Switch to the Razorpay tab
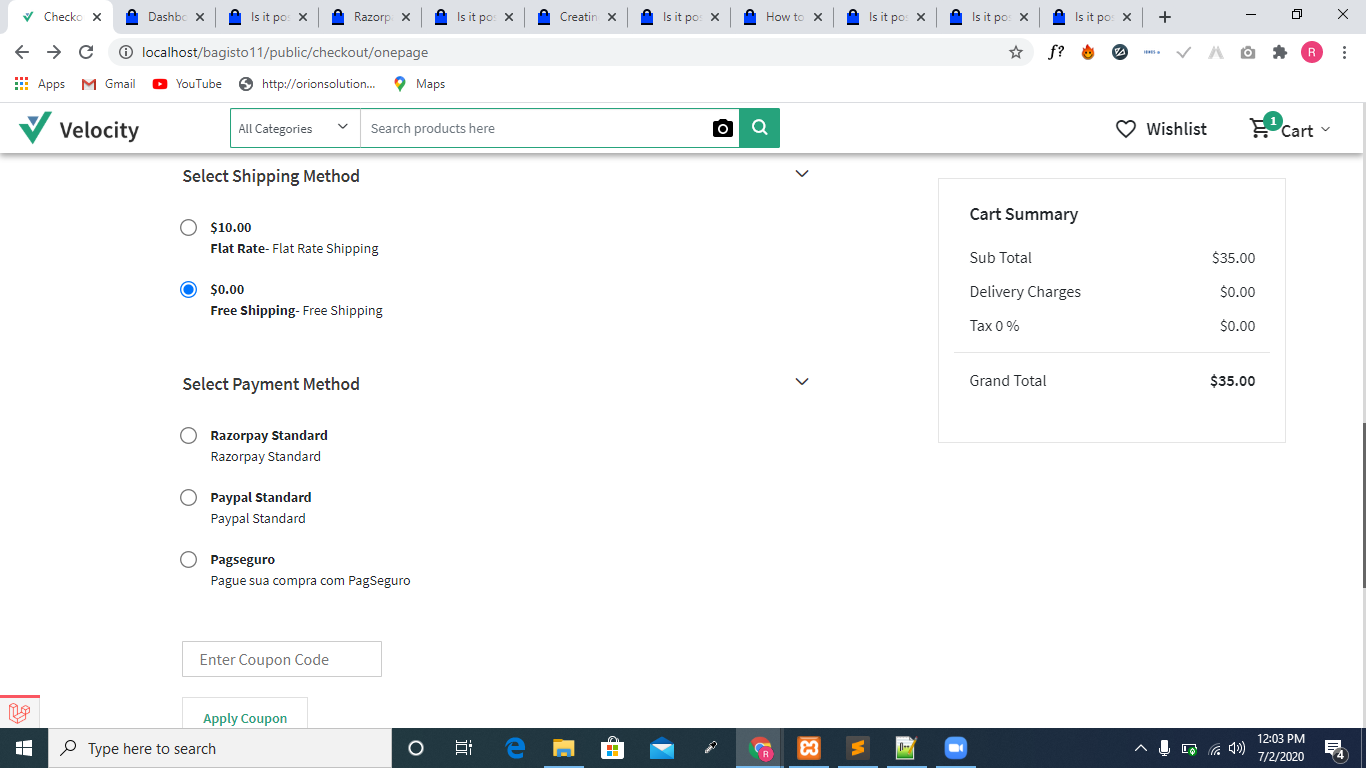The image size is (1366, 768). click(x=370, y=17)
